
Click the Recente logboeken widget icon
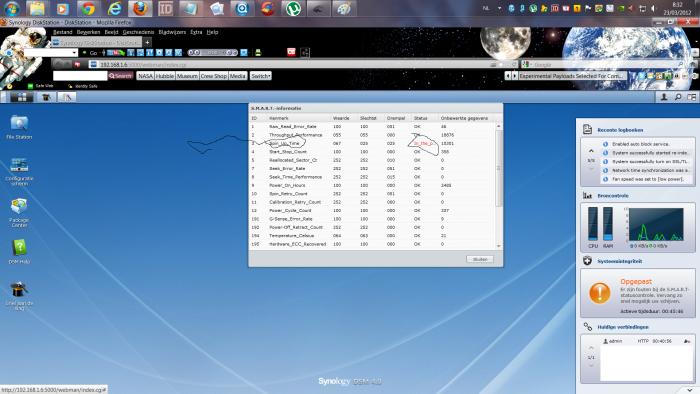pyautogui.click(x=588, y=129)
